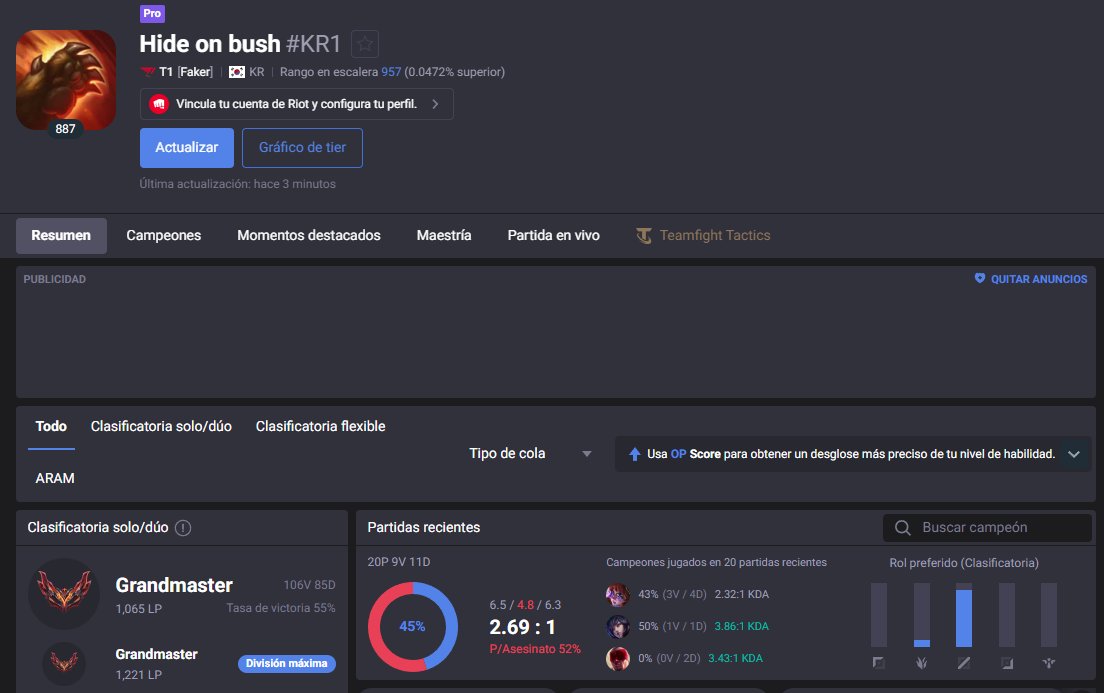The height and width of the screenshot is (693, 1104).
Task: Select the champion icon with 0% win rate
Action: click(x=617, y=658)
